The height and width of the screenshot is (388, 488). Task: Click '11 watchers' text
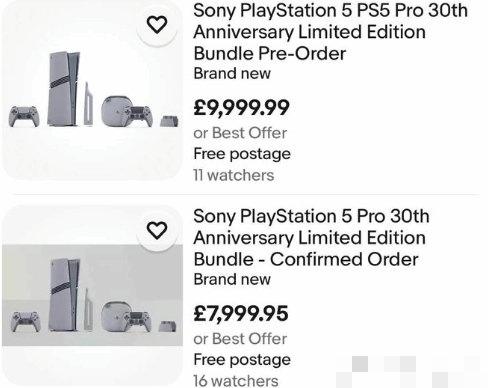tap(234, 175)
